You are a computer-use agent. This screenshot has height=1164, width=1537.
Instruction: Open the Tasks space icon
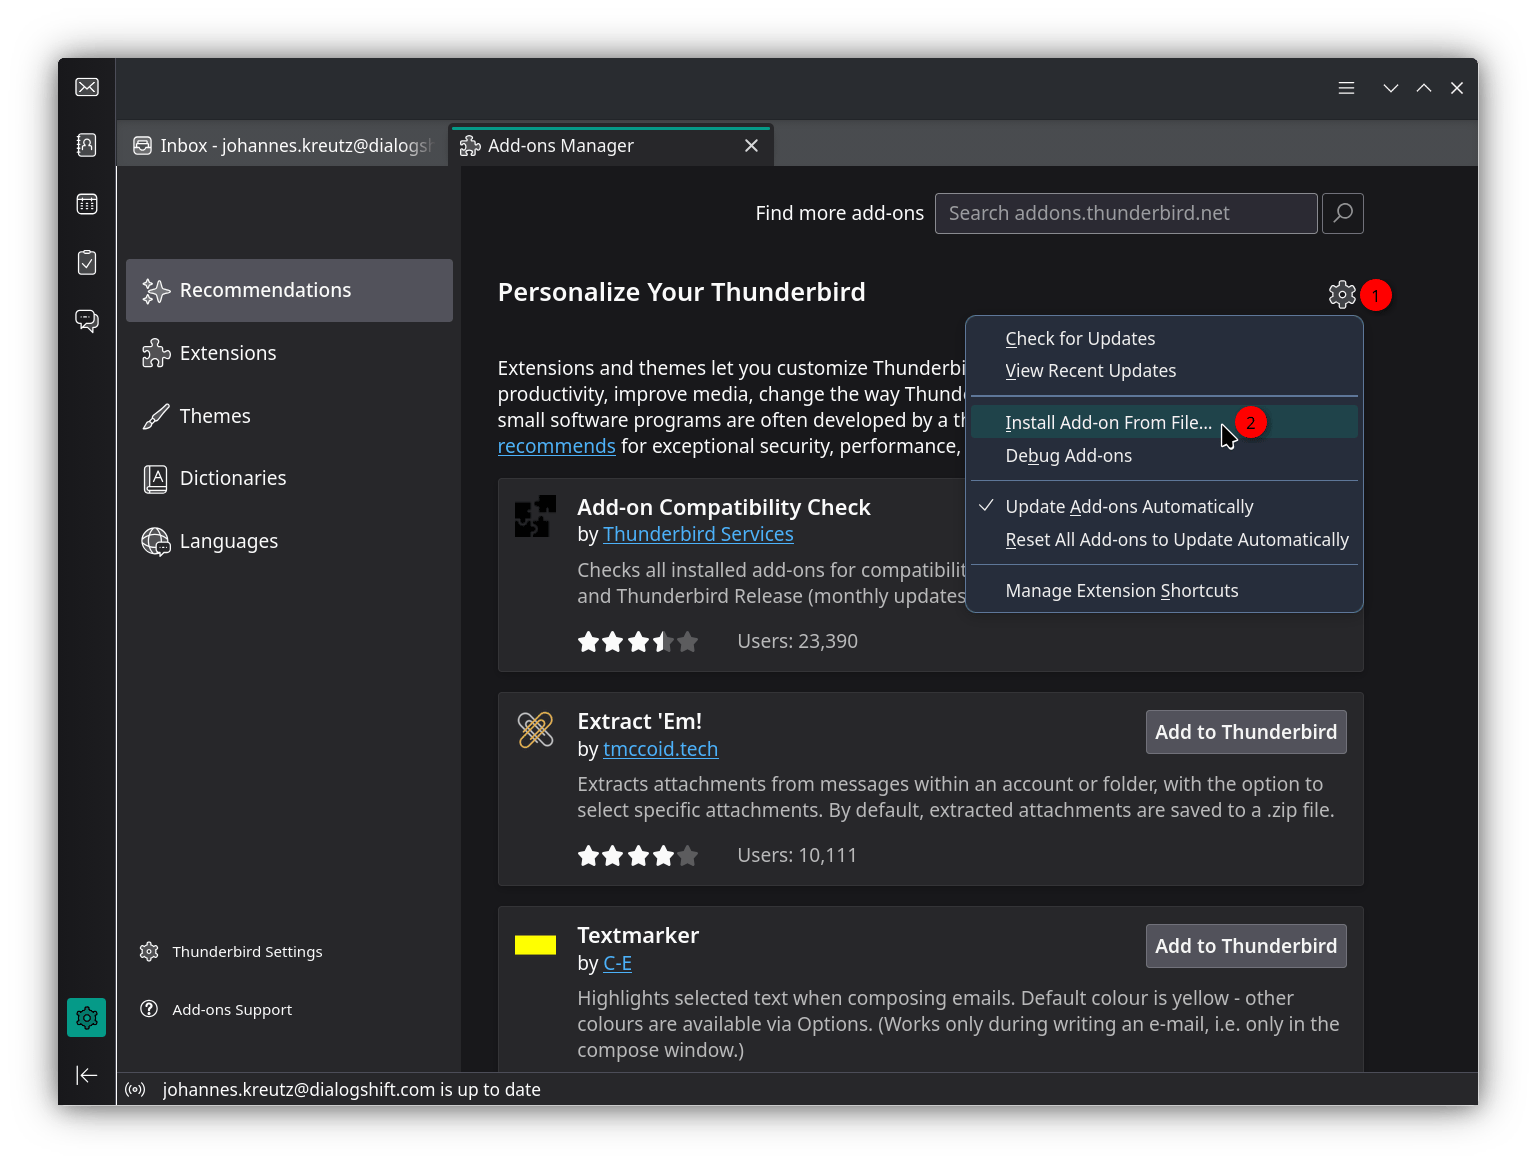[87, 262]
